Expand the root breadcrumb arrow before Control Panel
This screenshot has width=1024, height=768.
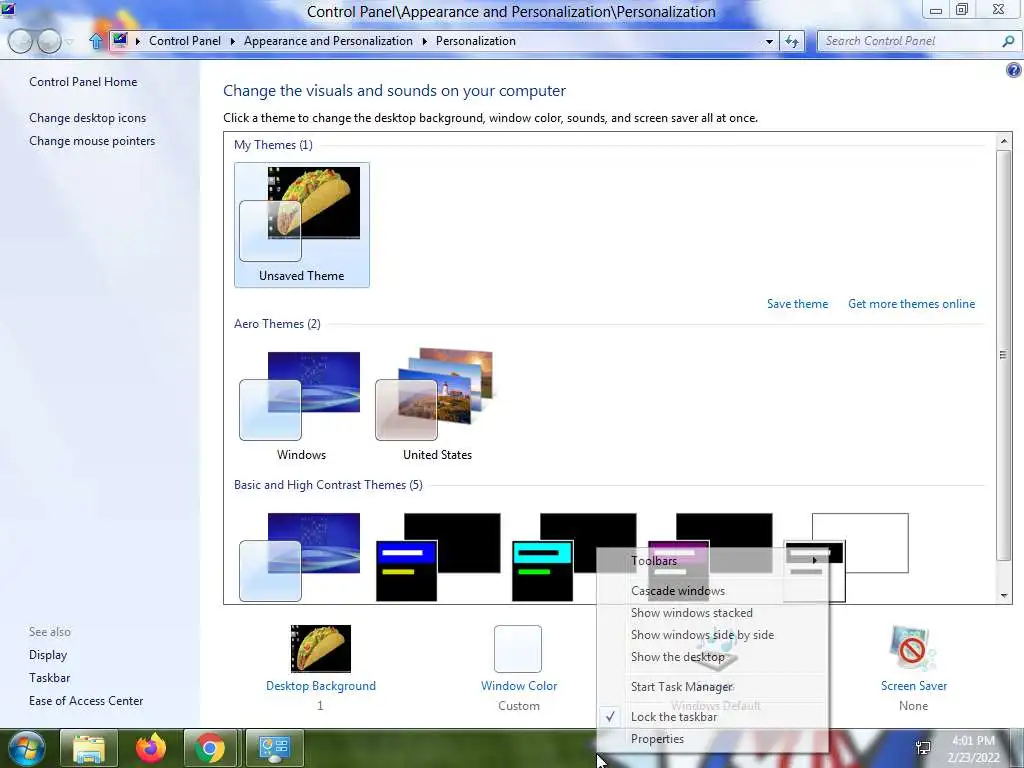pos(138,41)
